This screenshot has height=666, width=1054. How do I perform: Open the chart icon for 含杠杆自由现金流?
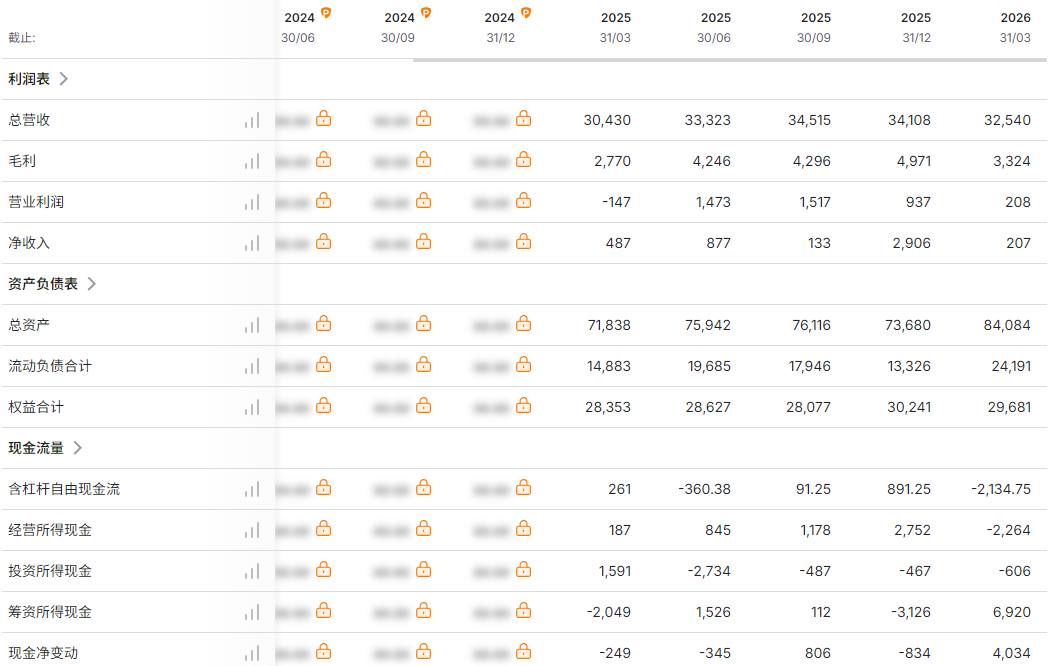click(252, 490)
